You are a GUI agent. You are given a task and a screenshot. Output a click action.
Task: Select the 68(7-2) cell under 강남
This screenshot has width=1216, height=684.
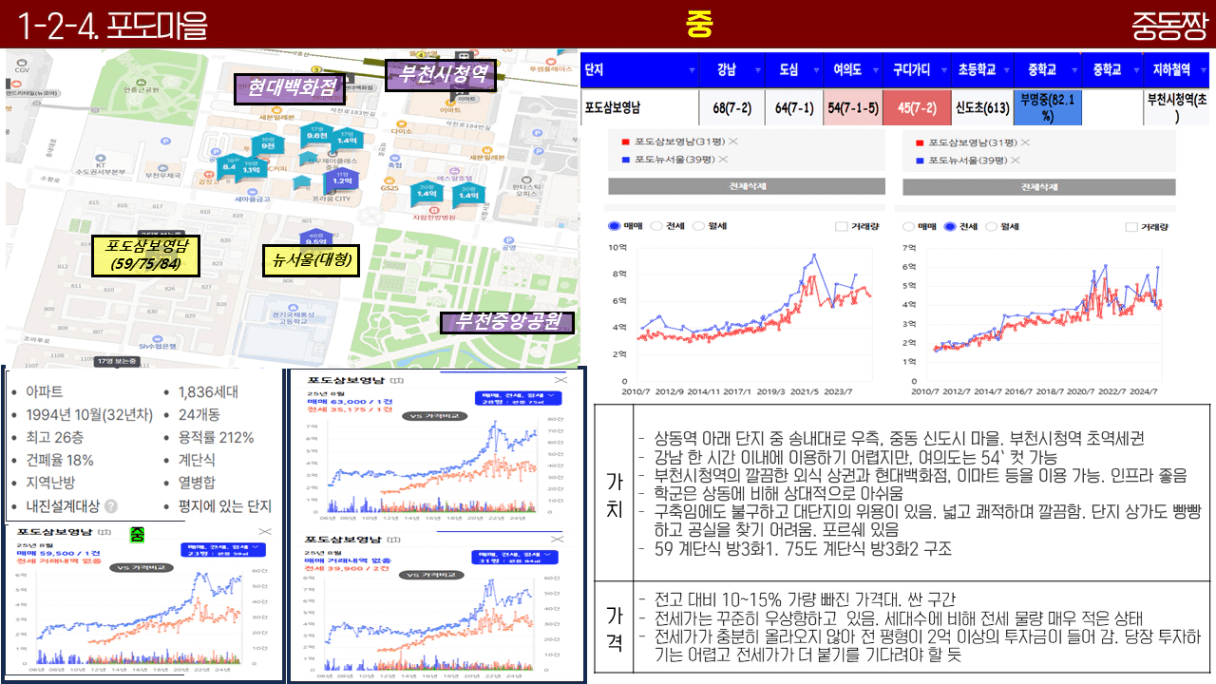pos(733,107)
